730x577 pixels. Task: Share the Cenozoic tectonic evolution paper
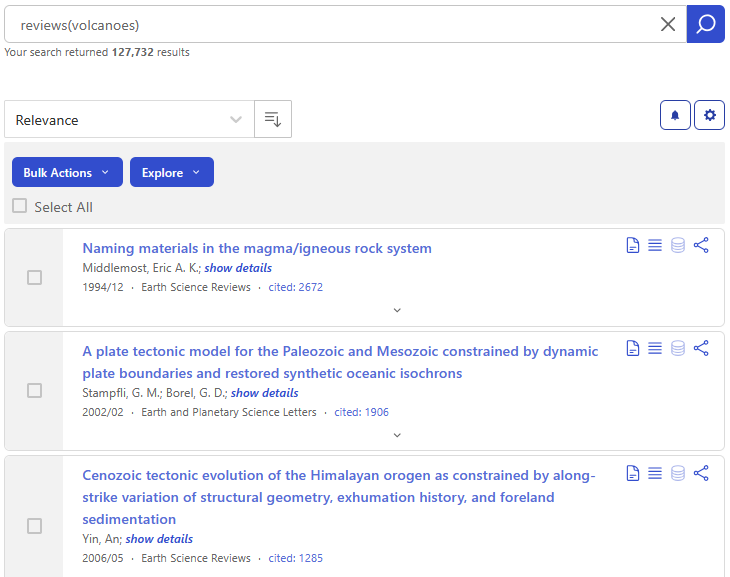(x=701, y=473)
